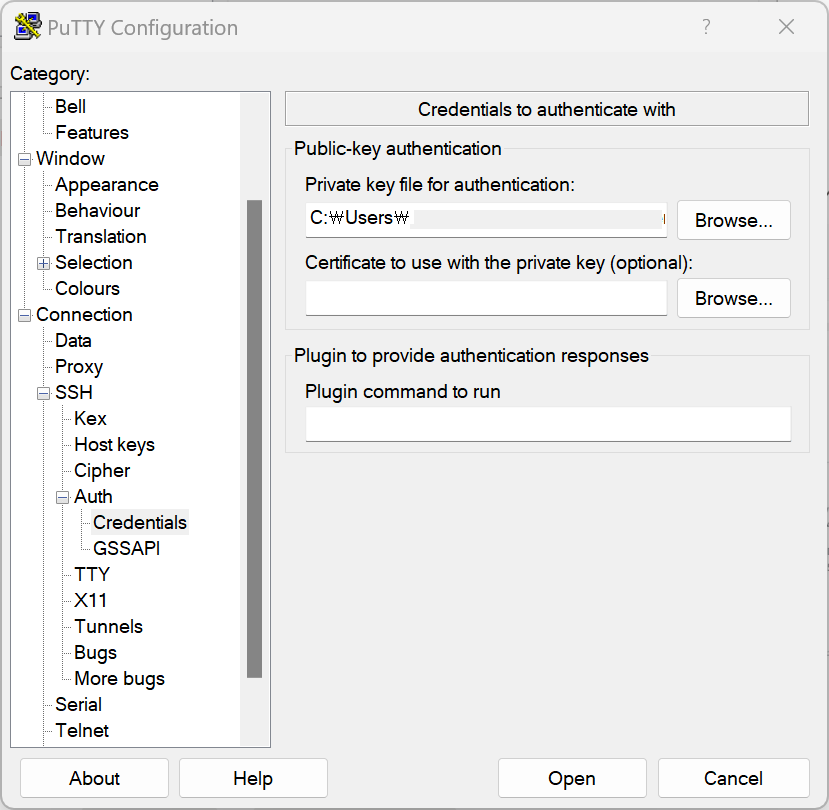This screenshot has height=810, width=829.
Task: Select the Selection category
Action: (x=94, y=262)
